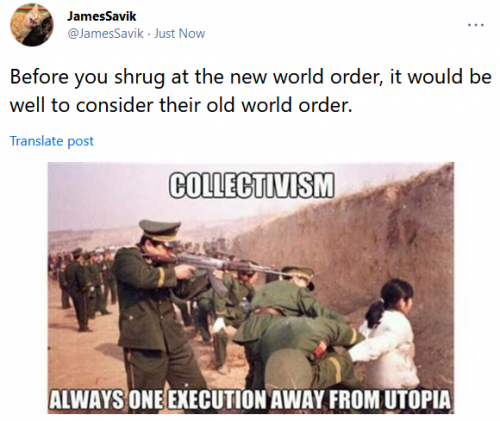Click the cat profile picture avatar
This screenshot has width=500, height=421.
click(32, 25)
